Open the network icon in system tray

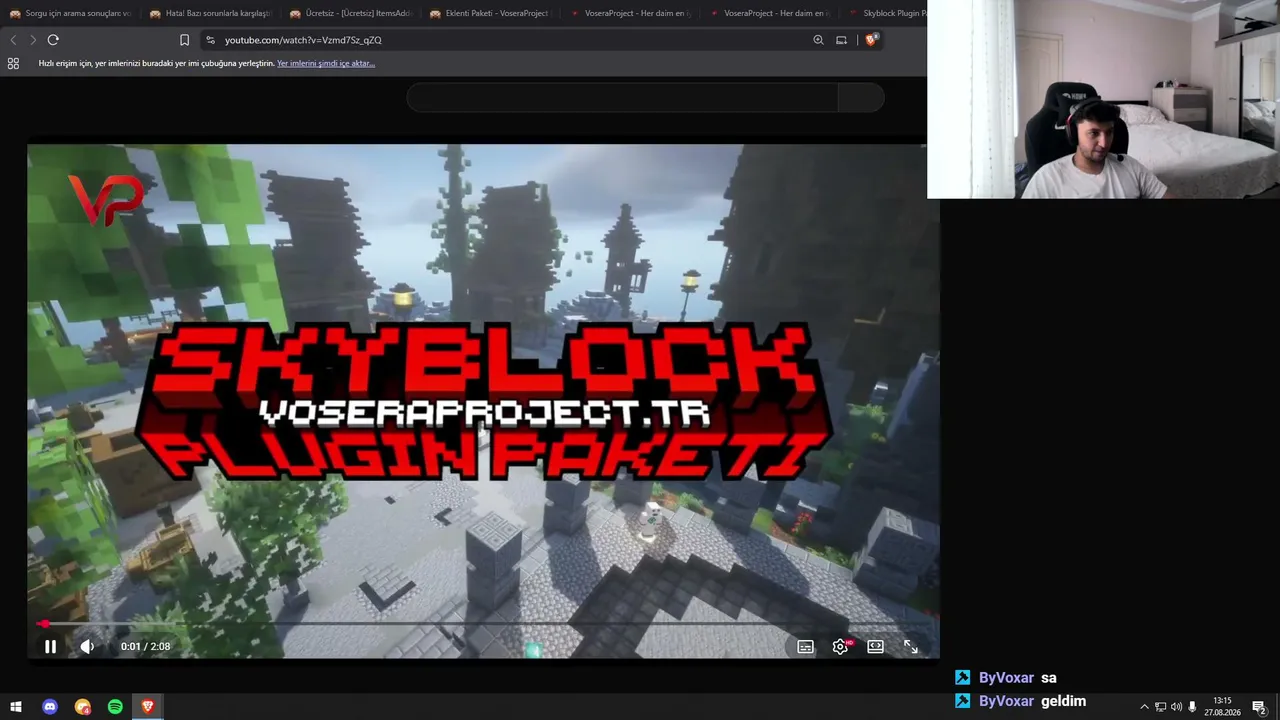pyautogui.click(x=1160, y=707)
